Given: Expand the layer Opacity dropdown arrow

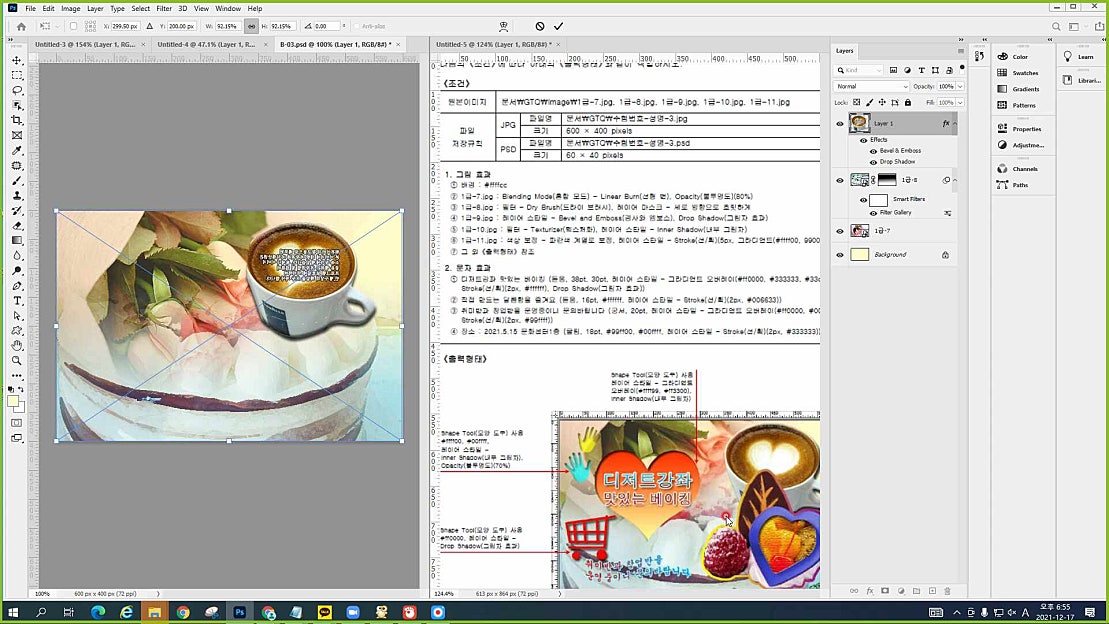Looking at the screenshot, I should 960,87.
